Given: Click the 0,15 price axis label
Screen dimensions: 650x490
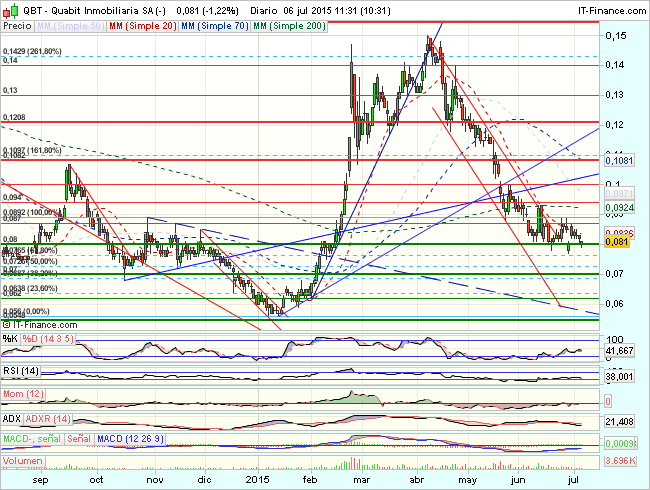Looking at the screenshot, I should (x=616, y=36).
